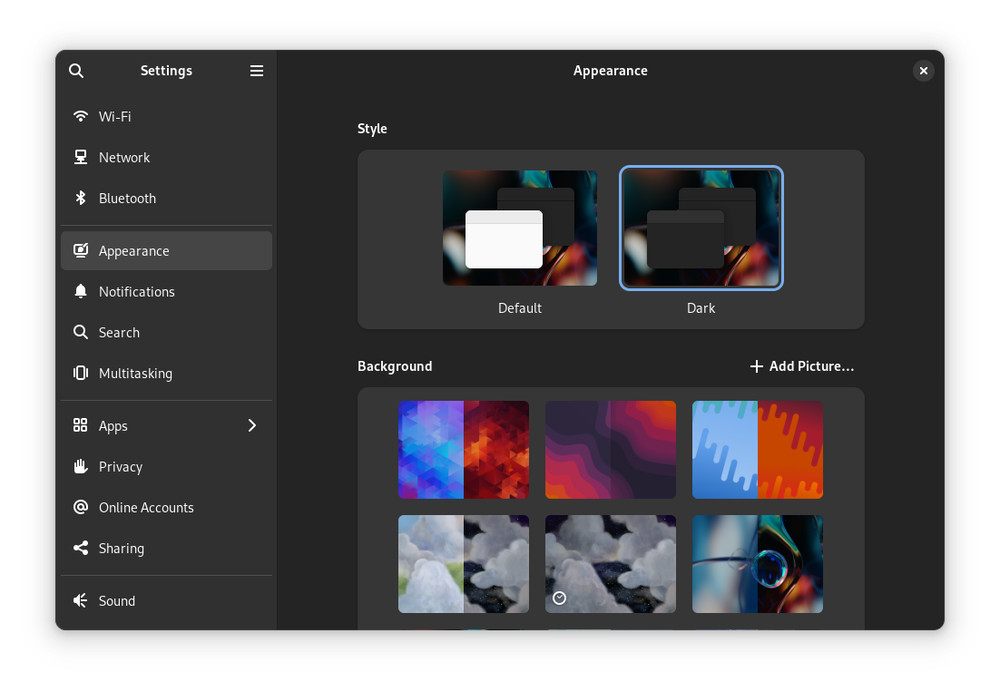Click the search magnifier icon in header
This screenshot has height=691, width=1000.
tap(76, 71)
